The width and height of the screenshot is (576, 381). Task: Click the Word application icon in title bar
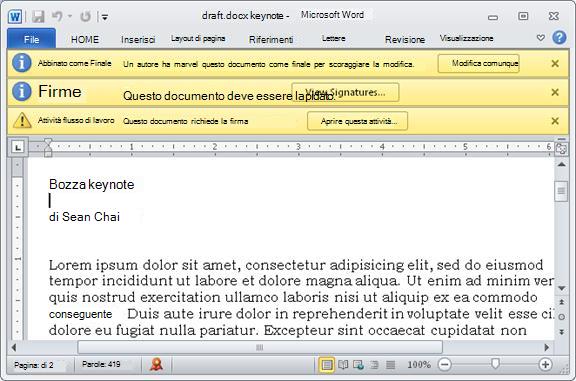[15, 16]
